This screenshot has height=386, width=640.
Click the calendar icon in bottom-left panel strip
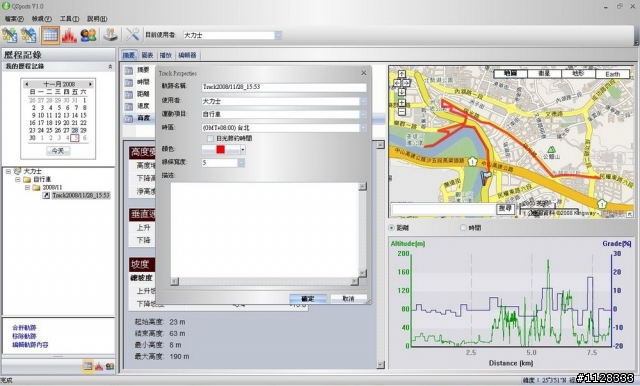click(x=88, y=366)
